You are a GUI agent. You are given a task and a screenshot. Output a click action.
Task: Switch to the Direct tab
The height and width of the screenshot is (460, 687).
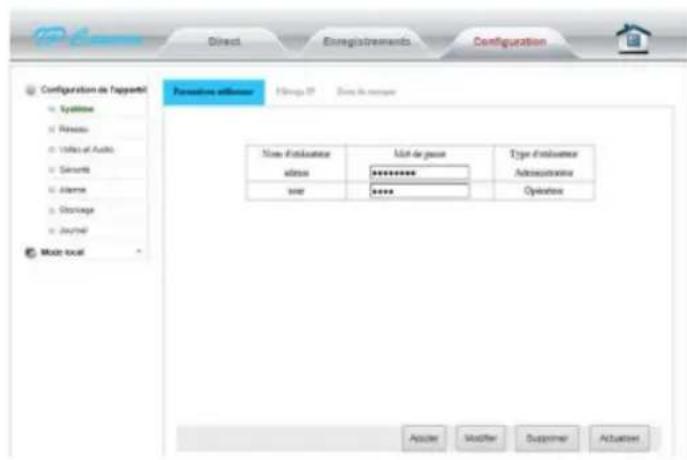coord(224,42)
